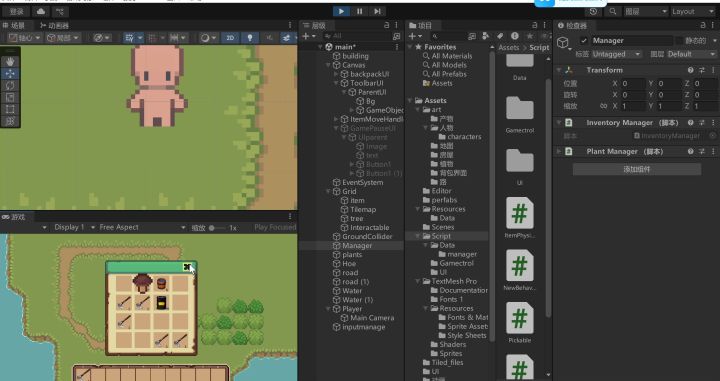Open the pivot/center handle dropdown

[24, 38]
